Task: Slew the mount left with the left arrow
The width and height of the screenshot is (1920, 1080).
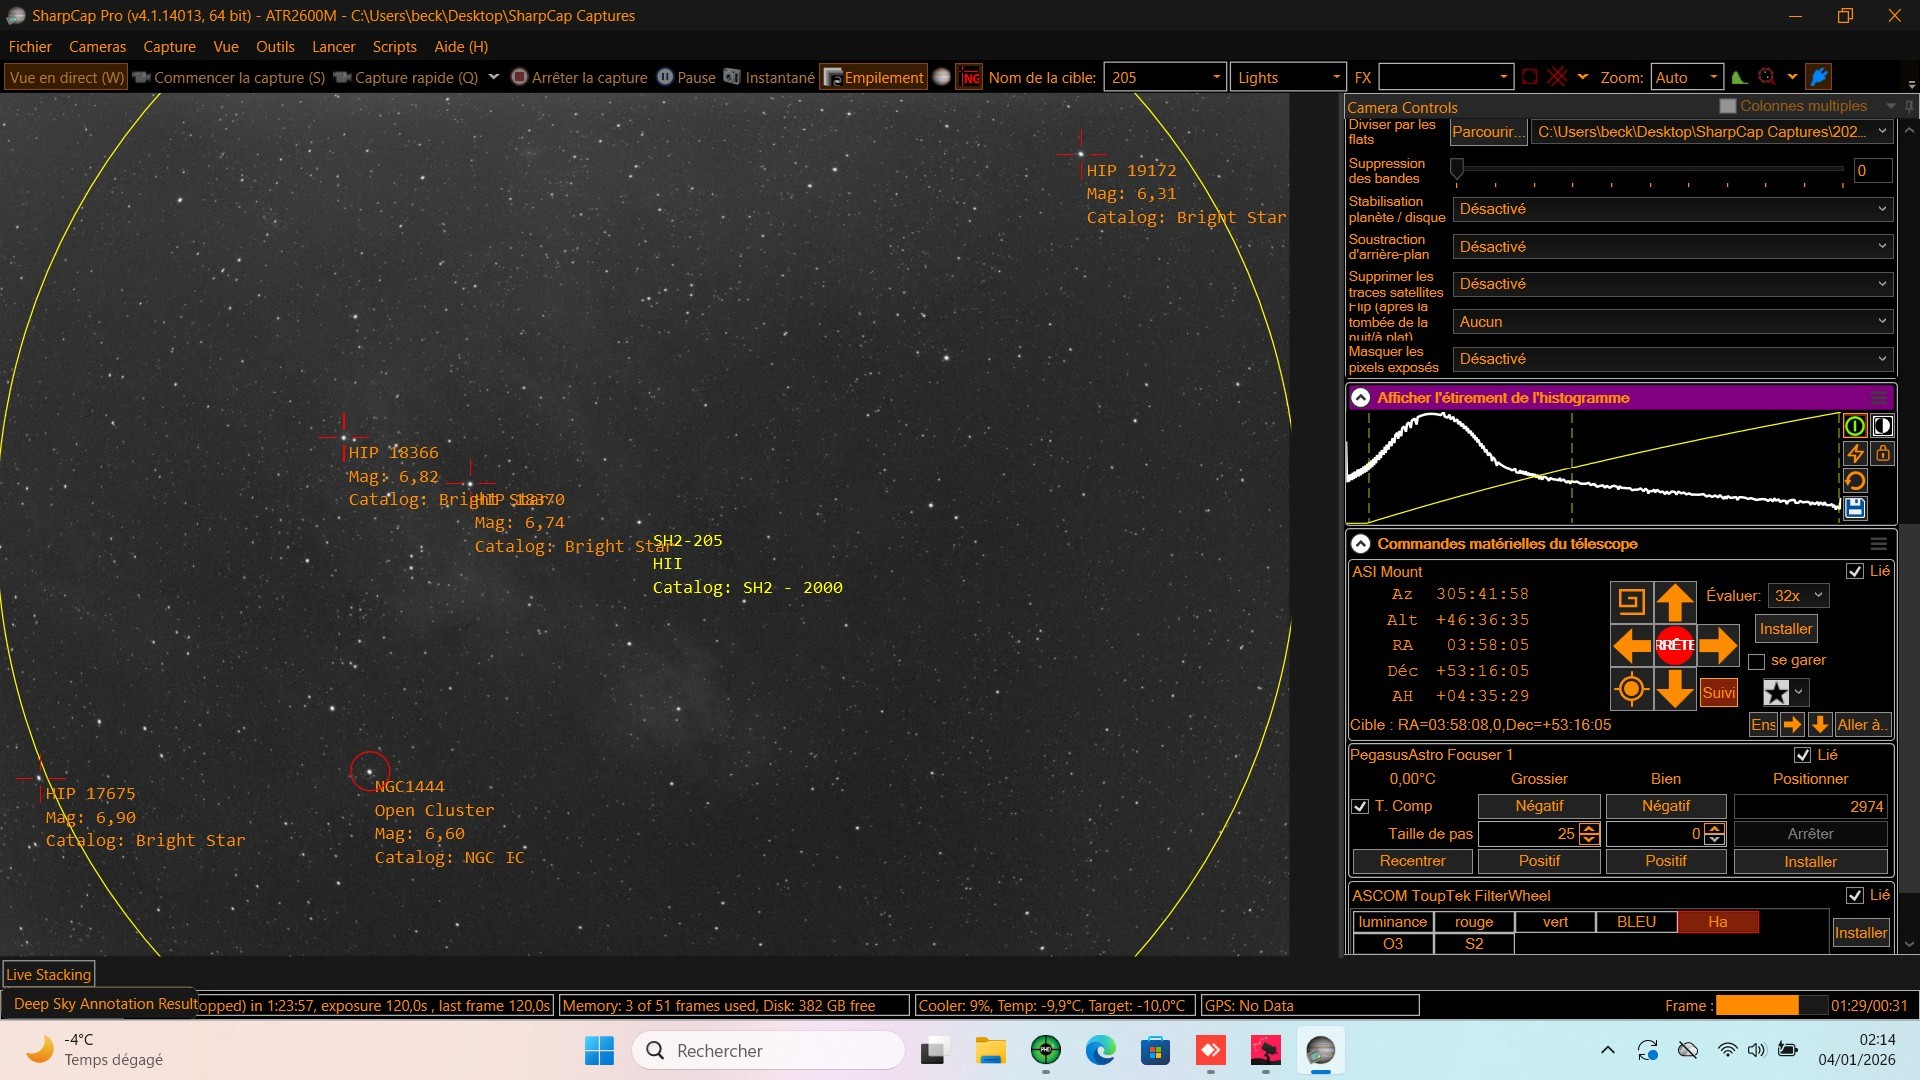Action: click(x=1631, y=646)
